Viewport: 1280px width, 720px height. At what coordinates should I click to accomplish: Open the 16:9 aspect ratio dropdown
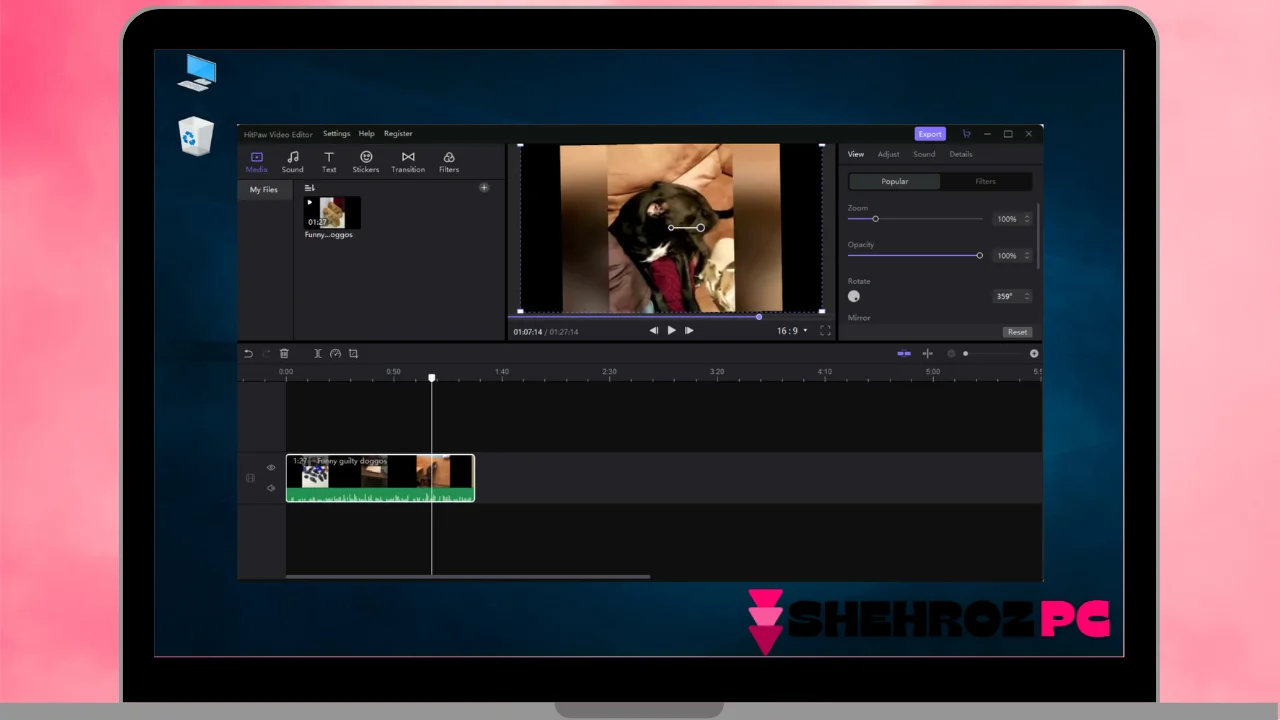click(x=792, y=330)
